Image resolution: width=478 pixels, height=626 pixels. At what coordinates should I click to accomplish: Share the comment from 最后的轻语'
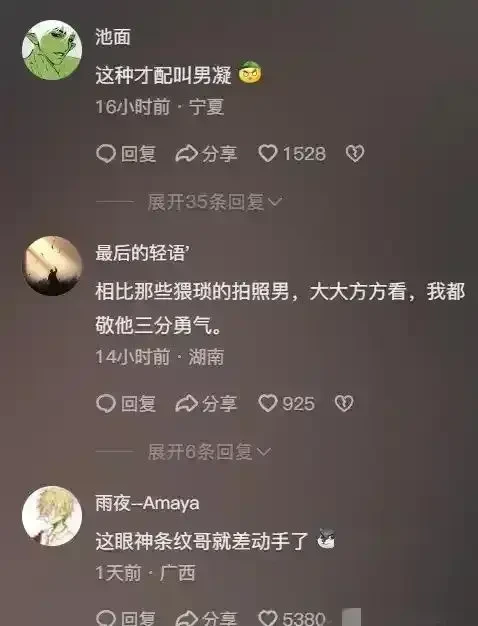206,404
